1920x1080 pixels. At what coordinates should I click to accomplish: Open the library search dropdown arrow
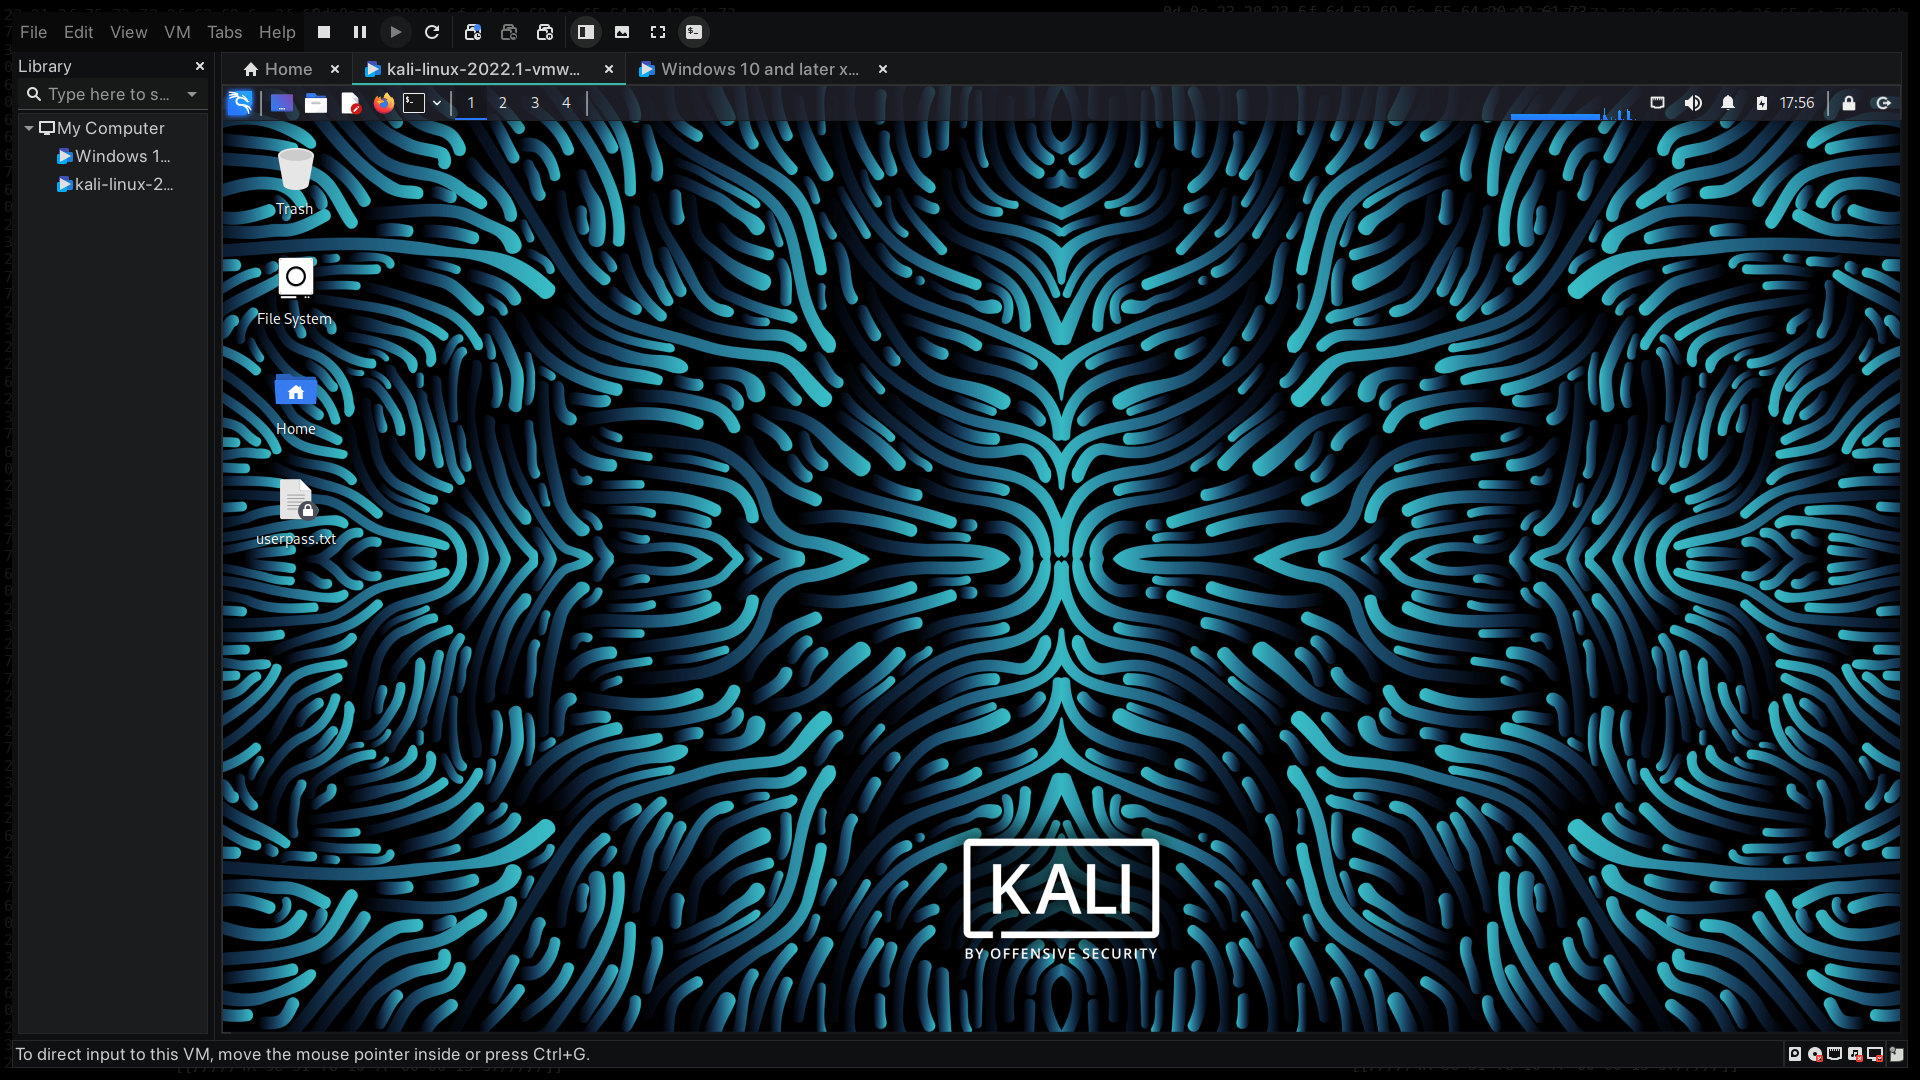point(192,94)
